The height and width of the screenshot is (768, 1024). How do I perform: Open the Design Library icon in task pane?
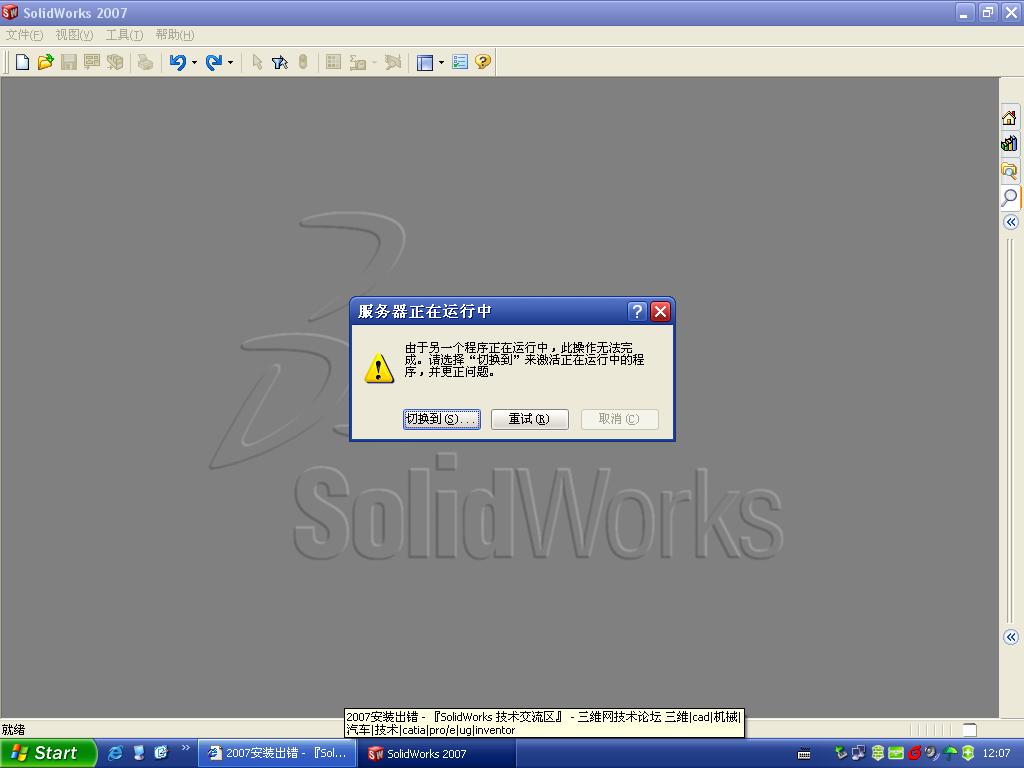point(1009,144)
